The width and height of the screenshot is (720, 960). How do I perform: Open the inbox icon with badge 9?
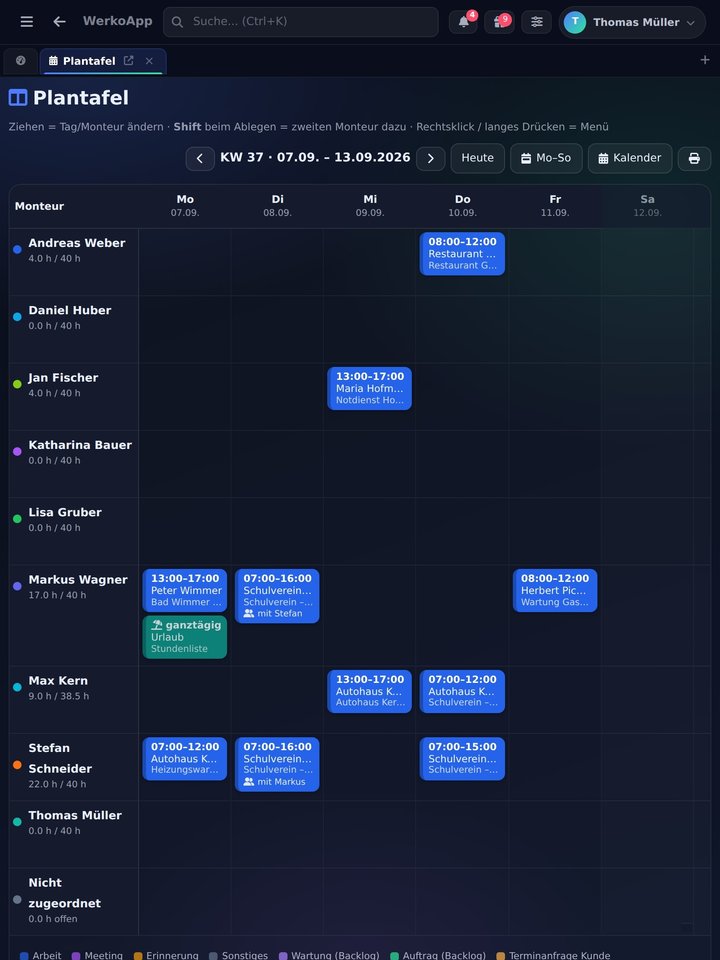[499, 22]
